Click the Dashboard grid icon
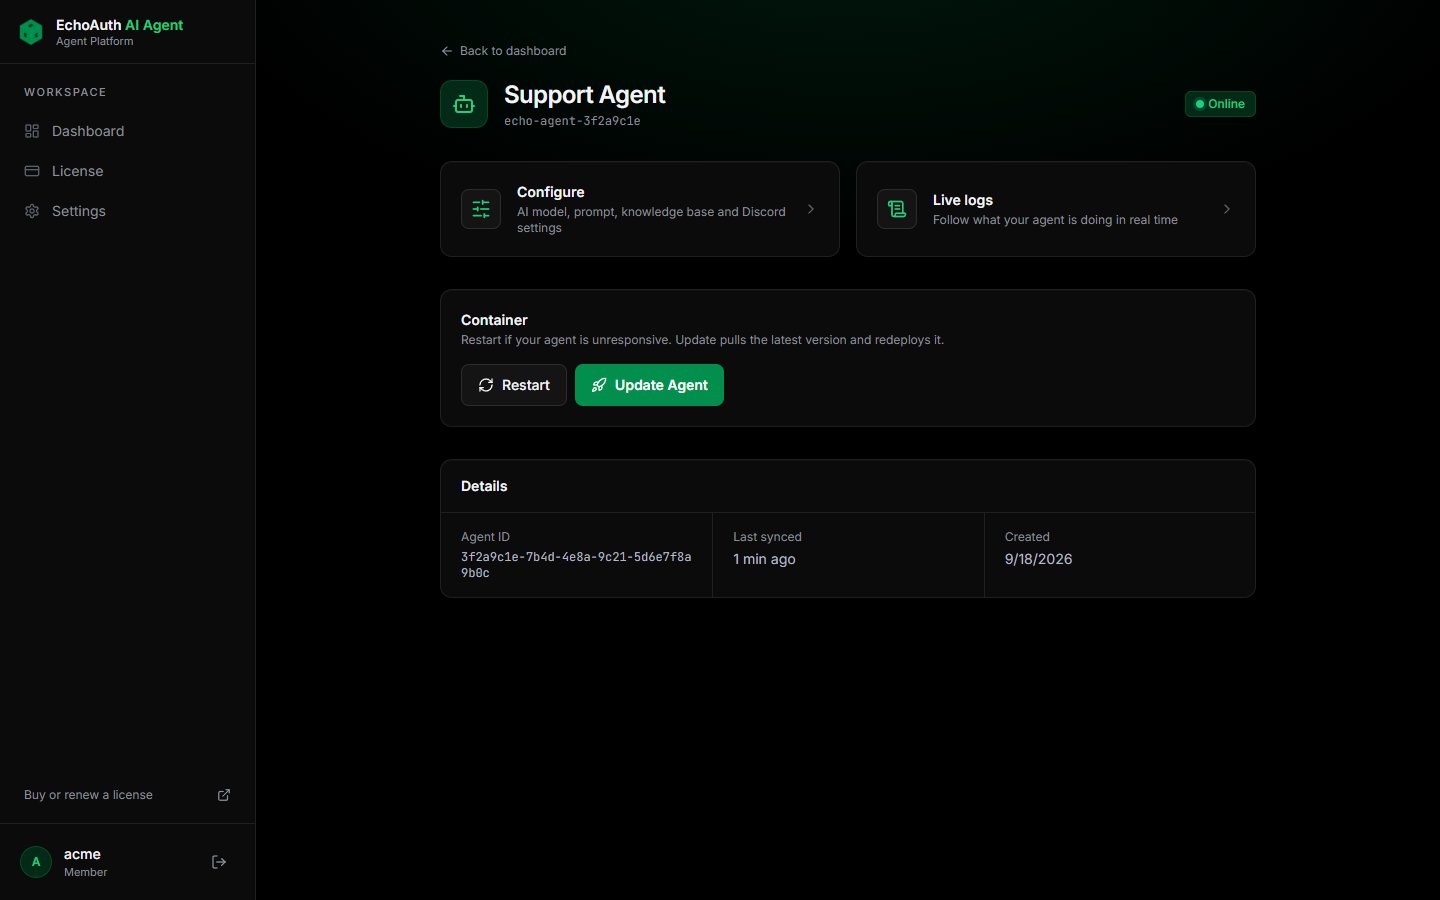This screenshot has height=900, width=1440. [x=32, y=131]
